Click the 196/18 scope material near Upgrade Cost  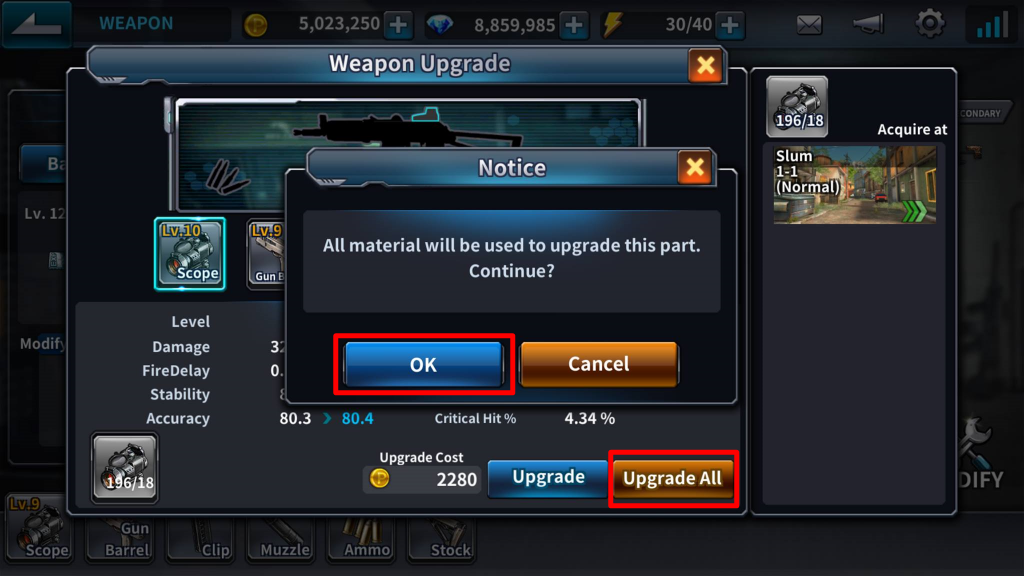[x=125, y=468]
